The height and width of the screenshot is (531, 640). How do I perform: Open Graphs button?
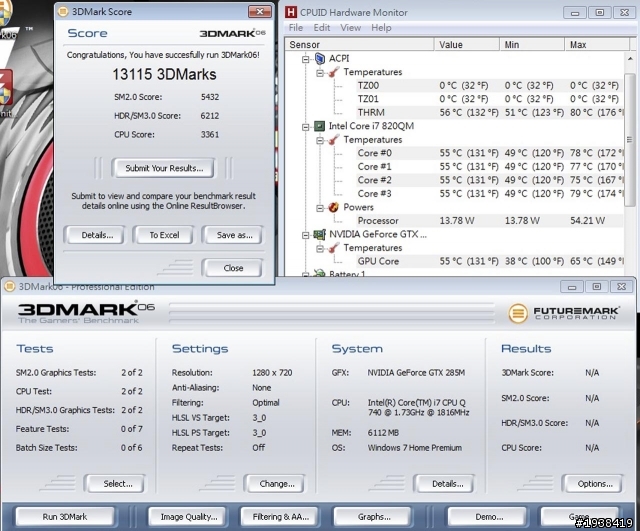click(x=374, y=517)
